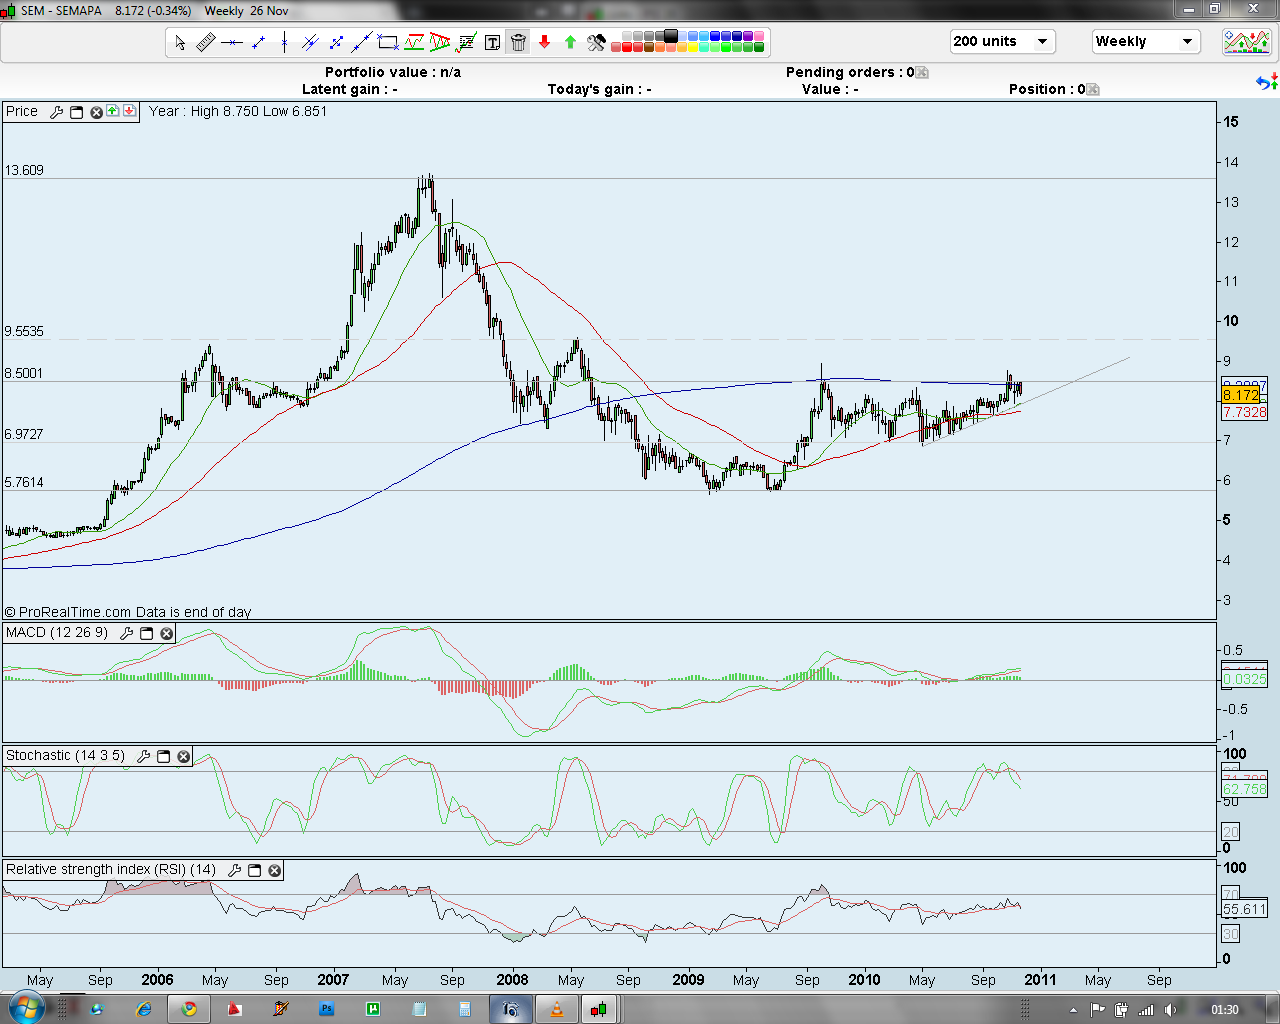Click Chrome icon in Windows taskbar
The width and height of the screenshot is (1280, 1024).
[189, 1009]
